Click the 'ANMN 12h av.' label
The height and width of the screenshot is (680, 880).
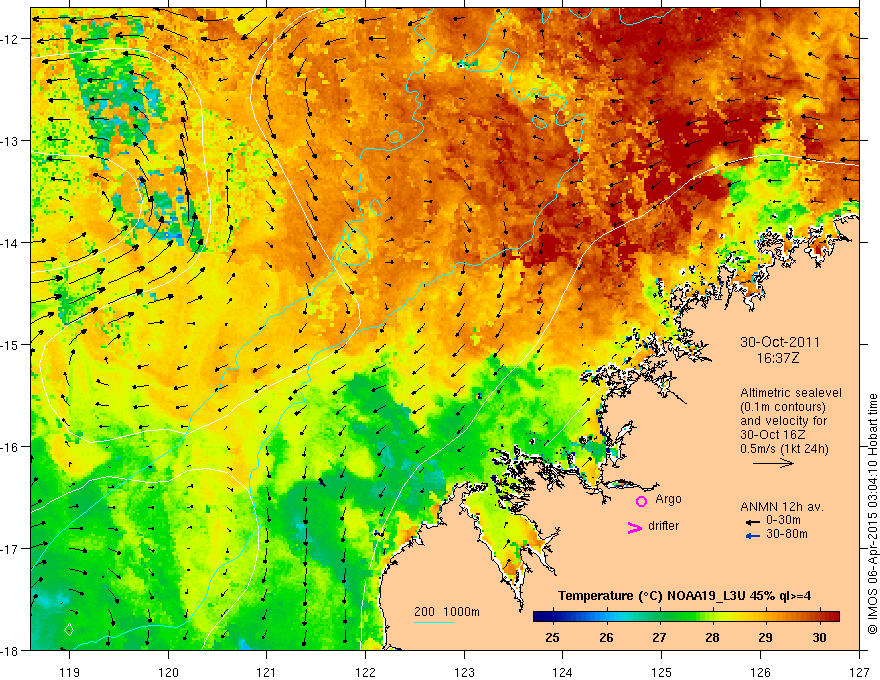pyautogui.click(x=782, y=507)
